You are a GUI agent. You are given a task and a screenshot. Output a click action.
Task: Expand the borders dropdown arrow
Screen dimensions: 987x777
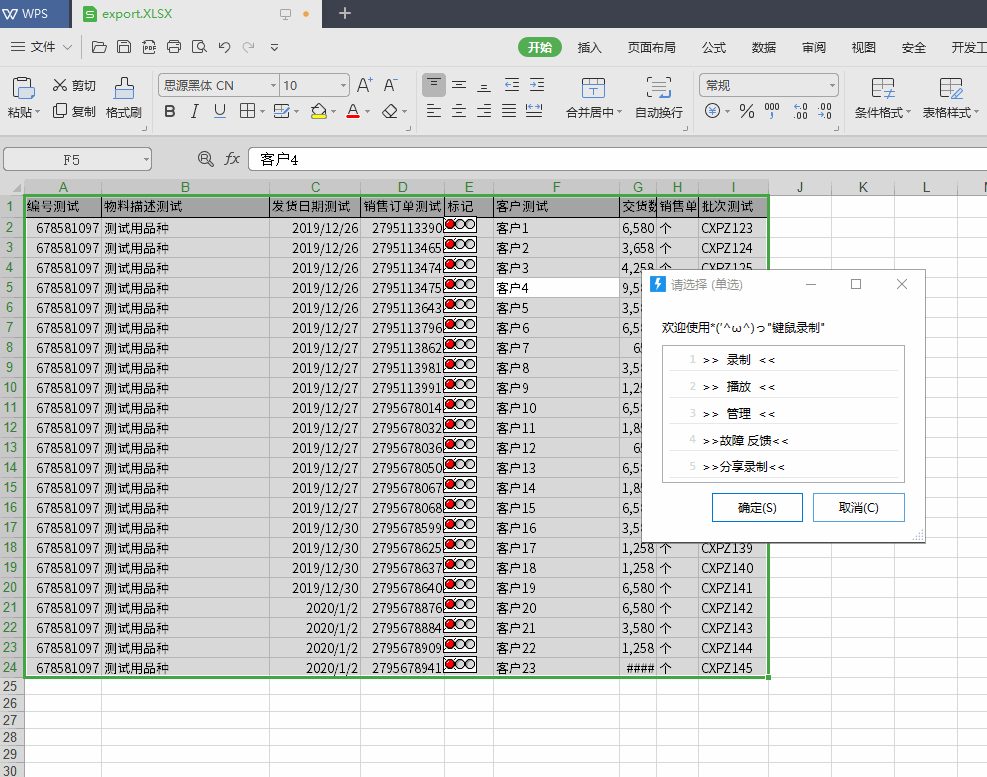(262, 112)
